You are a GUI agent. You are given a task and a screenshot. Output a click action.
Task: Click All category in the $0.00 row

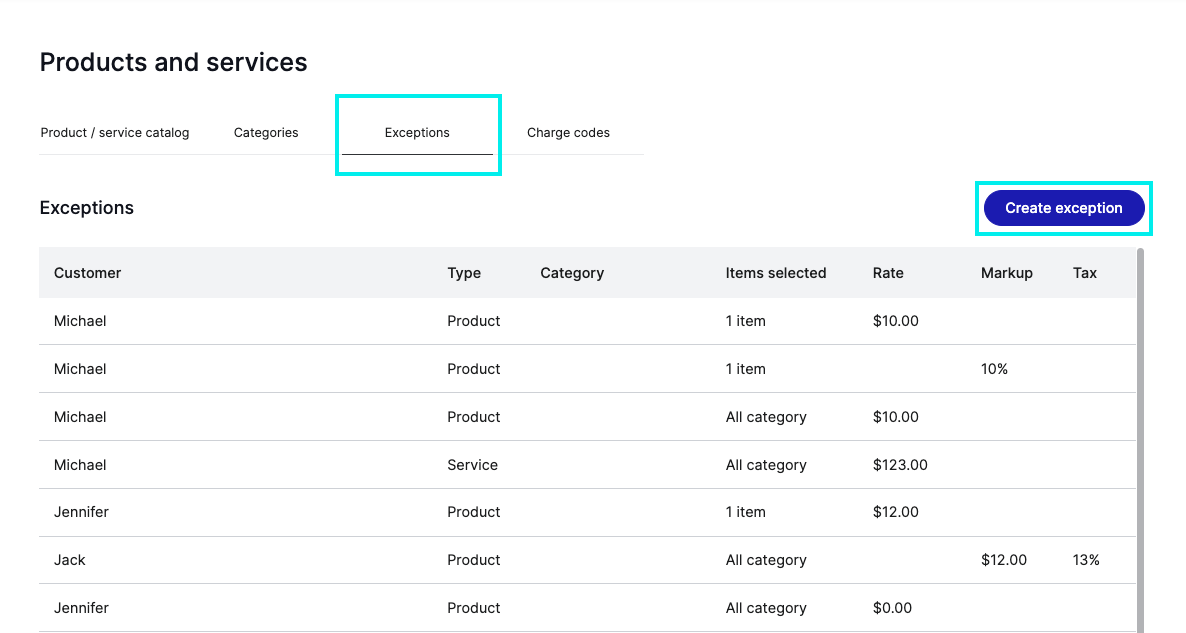[765, 608]
